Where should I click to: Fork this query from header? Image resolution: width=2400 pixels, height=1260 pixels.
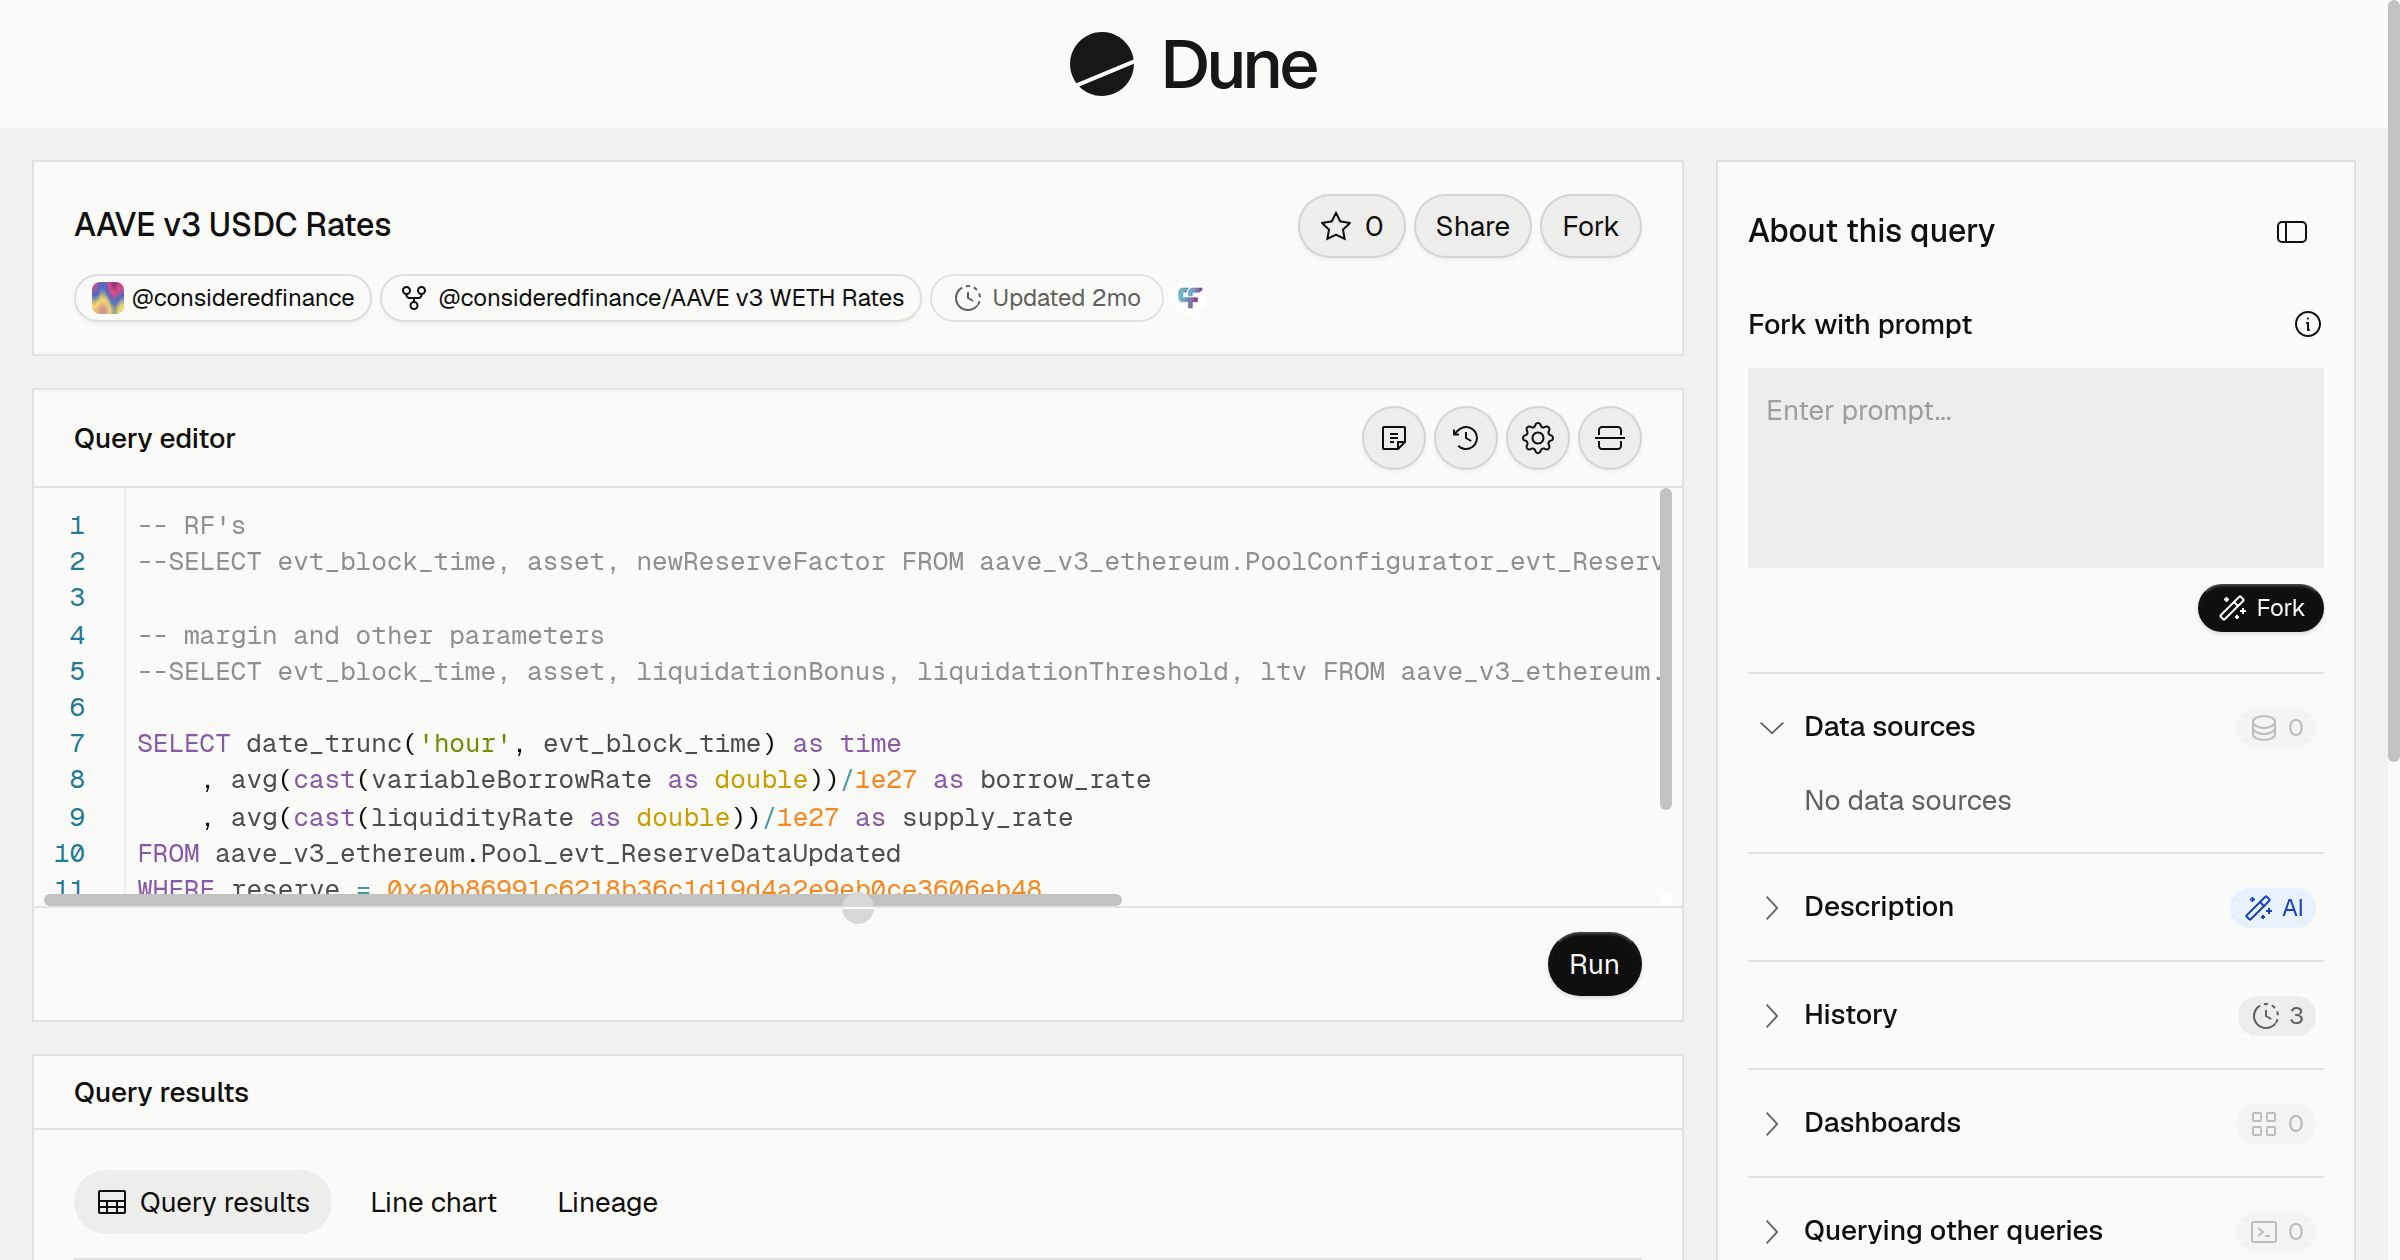(1590, 226)
